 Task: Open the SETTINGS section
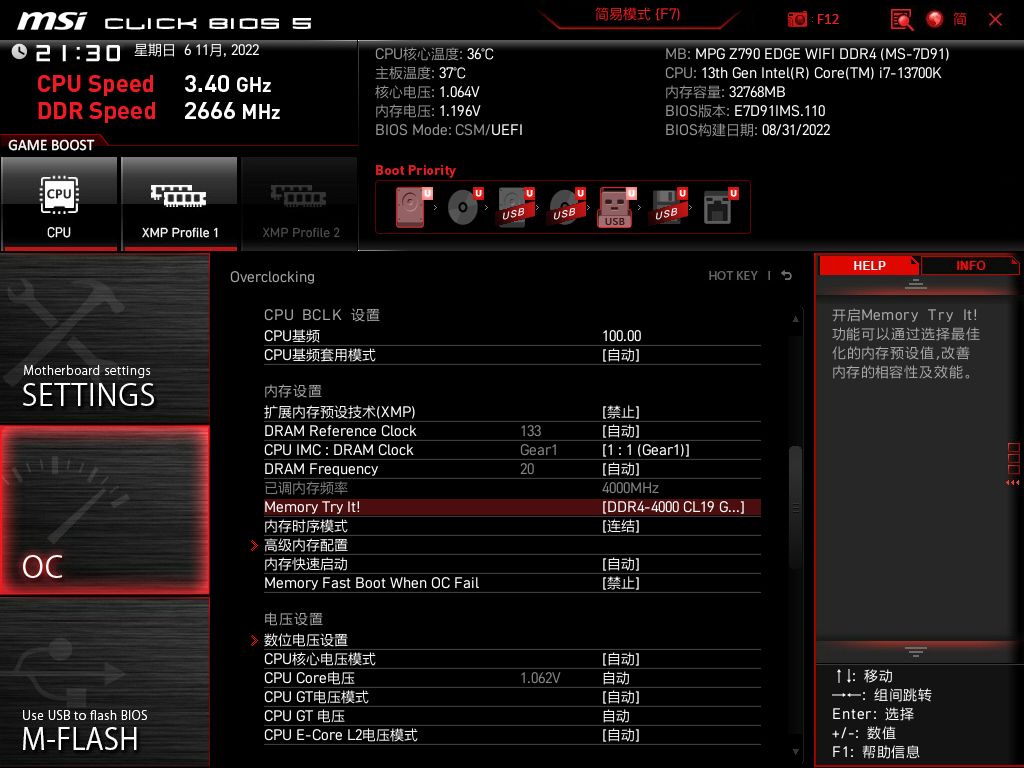pyautogui.click(x=104, y=339)
